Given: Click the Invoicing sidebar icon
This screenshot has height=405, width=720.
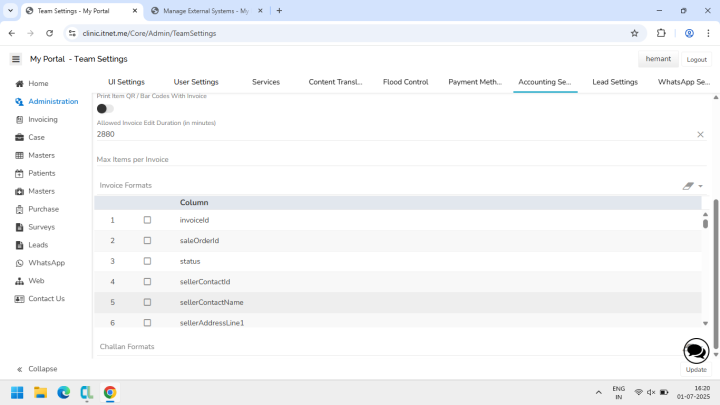Looking at the screenshot, I should 19,119.
